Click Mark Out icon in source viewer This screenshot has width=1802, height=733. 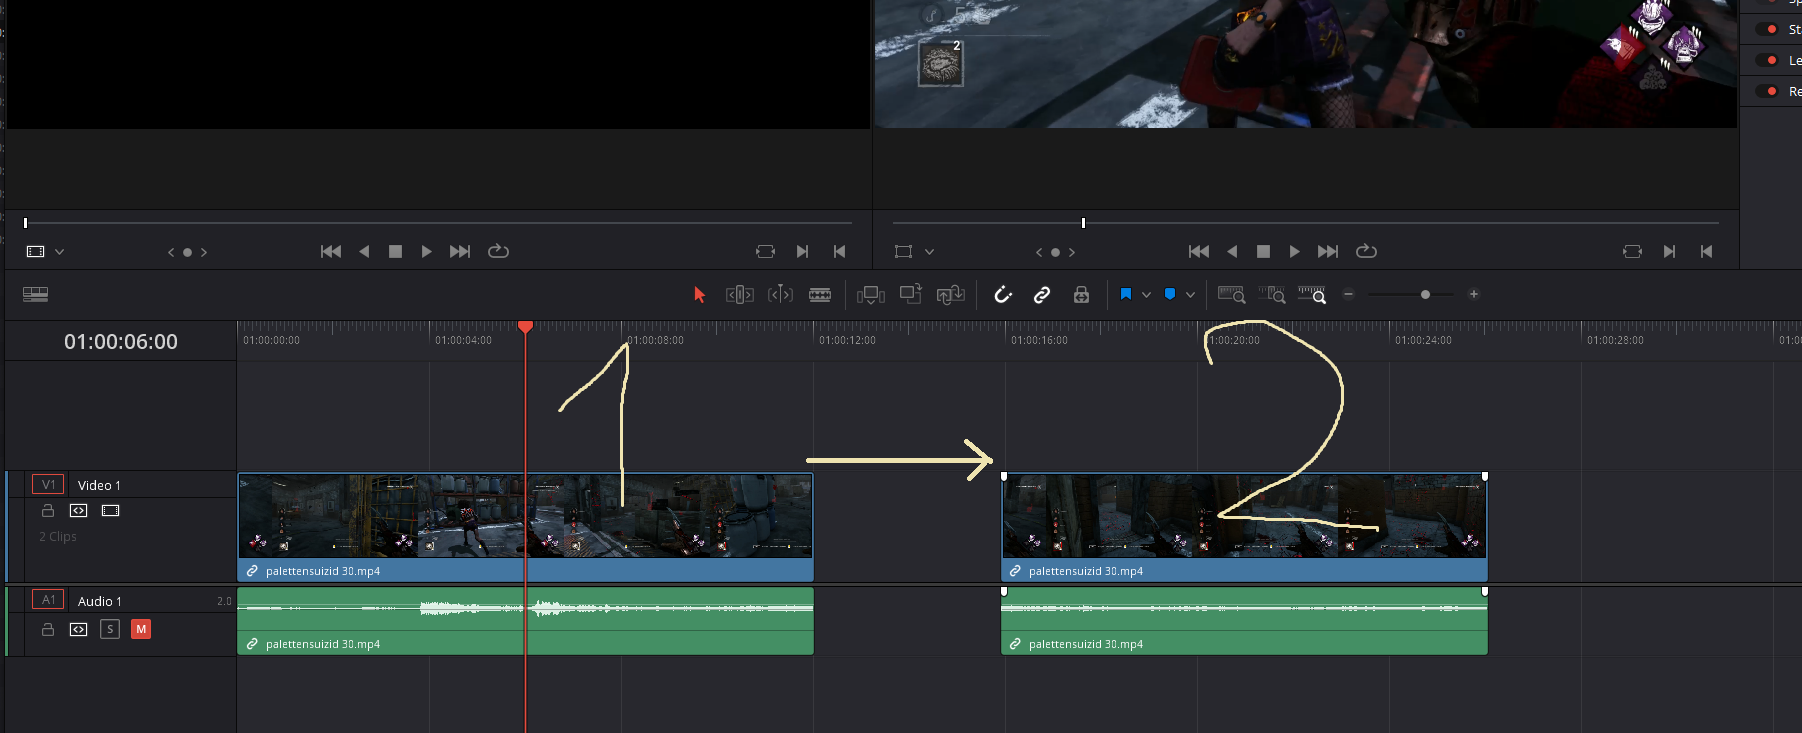click(x=839, y=251)
